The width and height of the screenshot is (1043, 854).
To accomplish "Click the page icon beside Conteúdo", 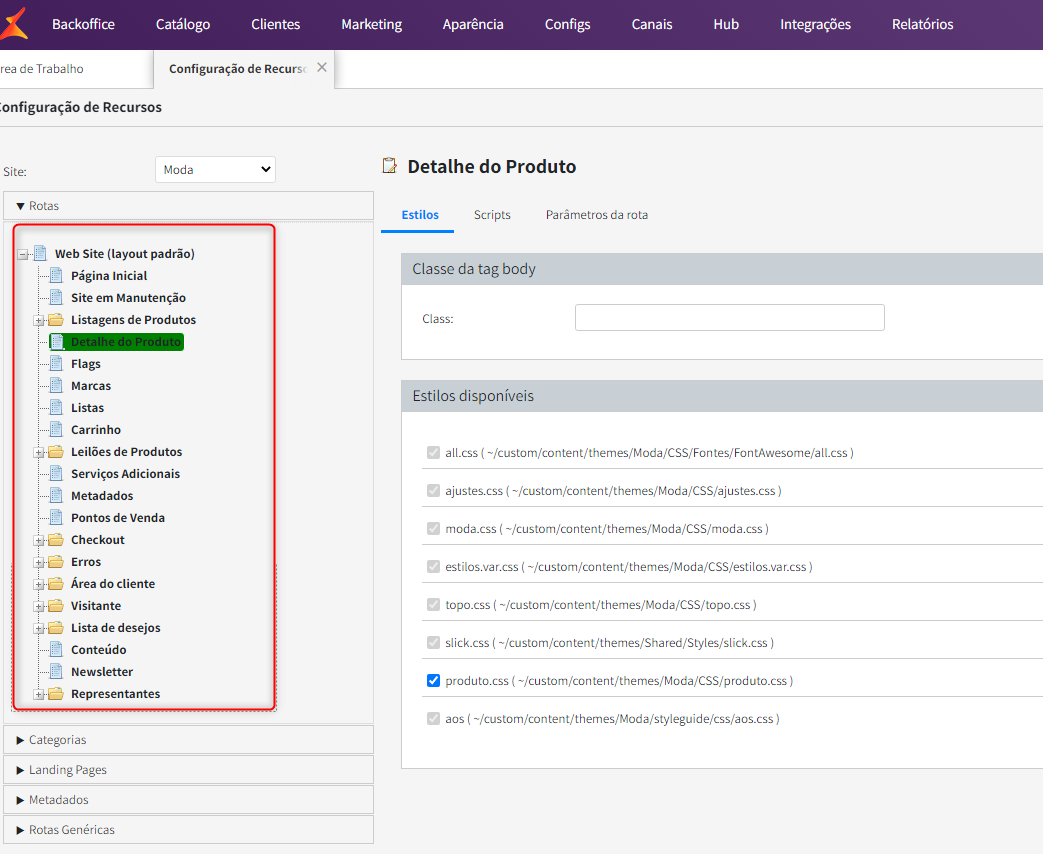I will pyautogui.click(x=57, y=649).
